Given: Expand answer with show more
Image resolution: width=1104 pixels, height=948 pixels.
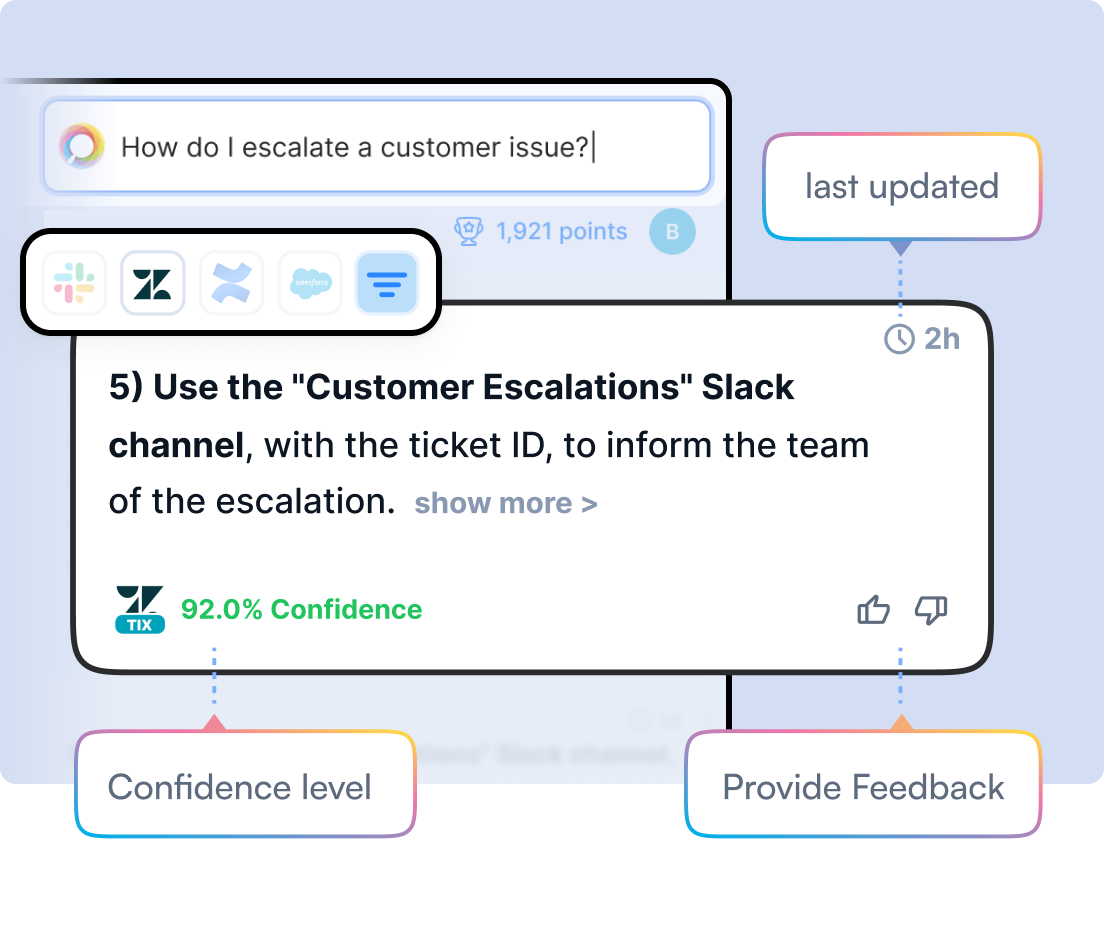Looking at the screenshot, I should [x=506, y=504].
